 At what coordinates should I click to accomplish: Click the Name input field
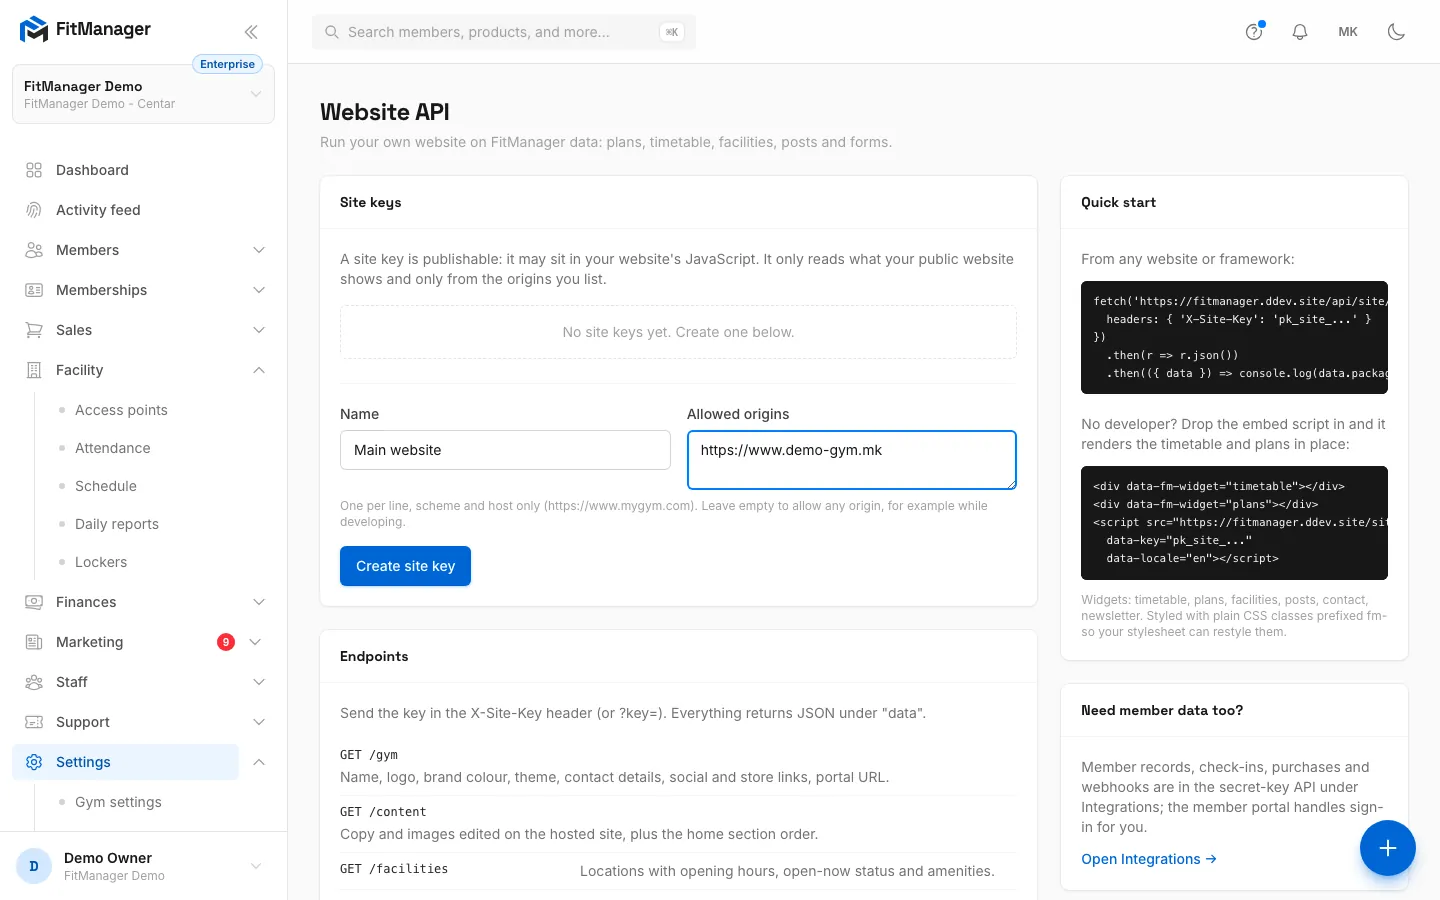coord(505,450)
